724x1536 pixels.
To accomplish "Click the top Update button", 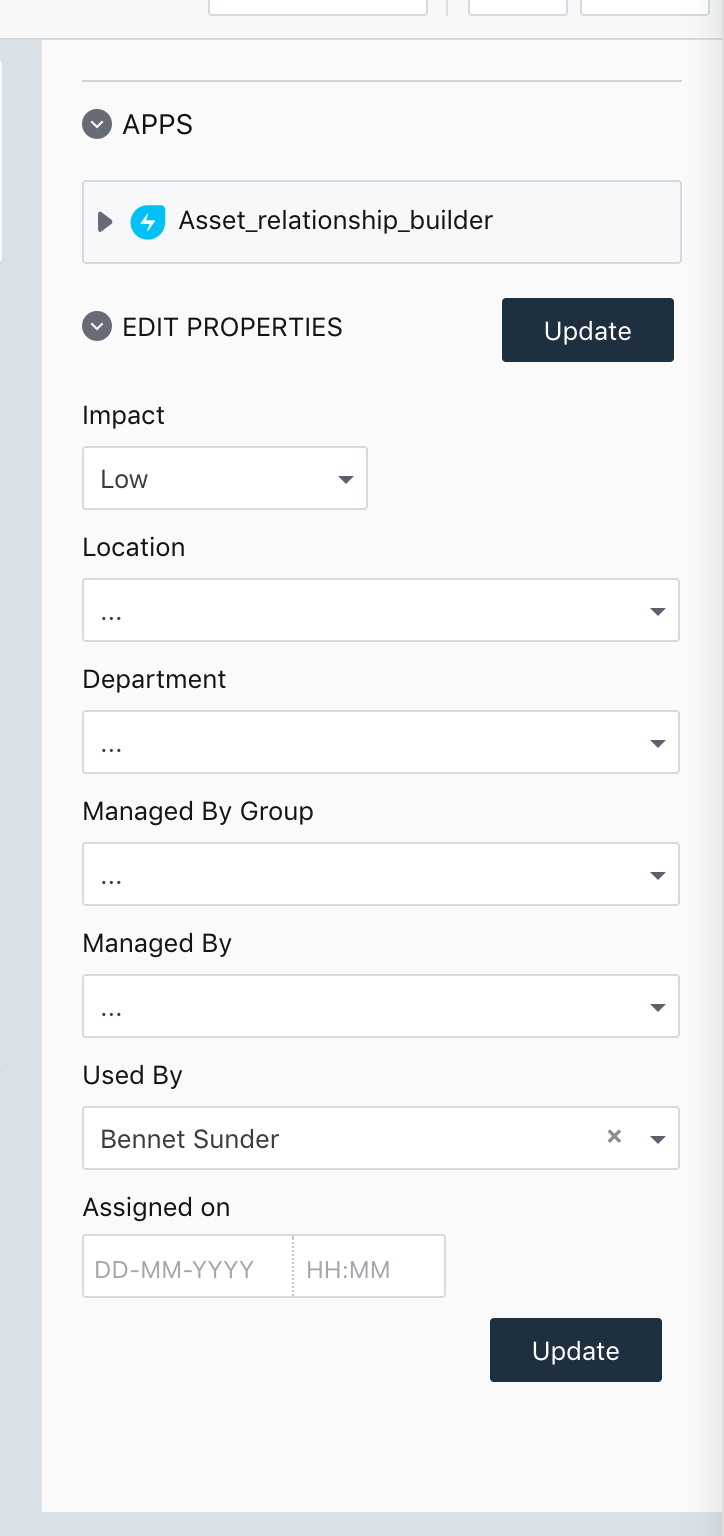I will pyautogui.click(x=587, y=330).
